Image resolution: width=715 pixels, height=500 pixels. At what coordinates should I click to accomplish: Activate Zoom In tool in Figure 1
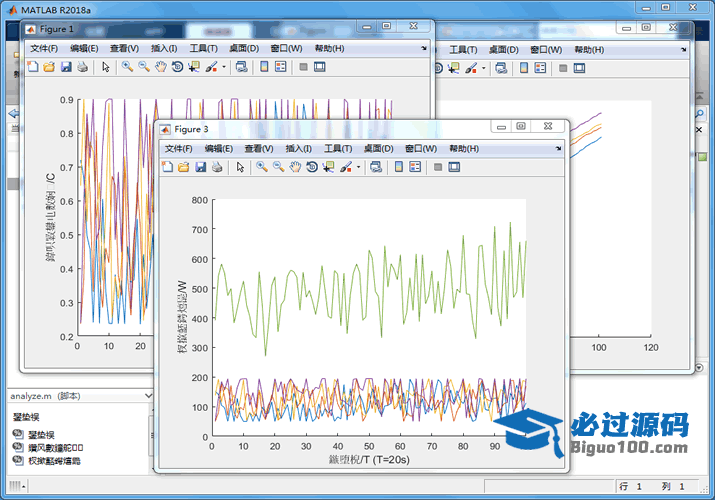tap(127, 67)
